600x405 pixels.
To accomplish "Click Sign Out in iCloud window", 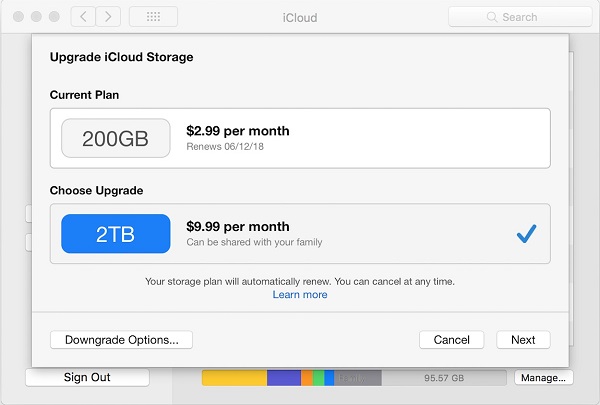I will (87, 377).
